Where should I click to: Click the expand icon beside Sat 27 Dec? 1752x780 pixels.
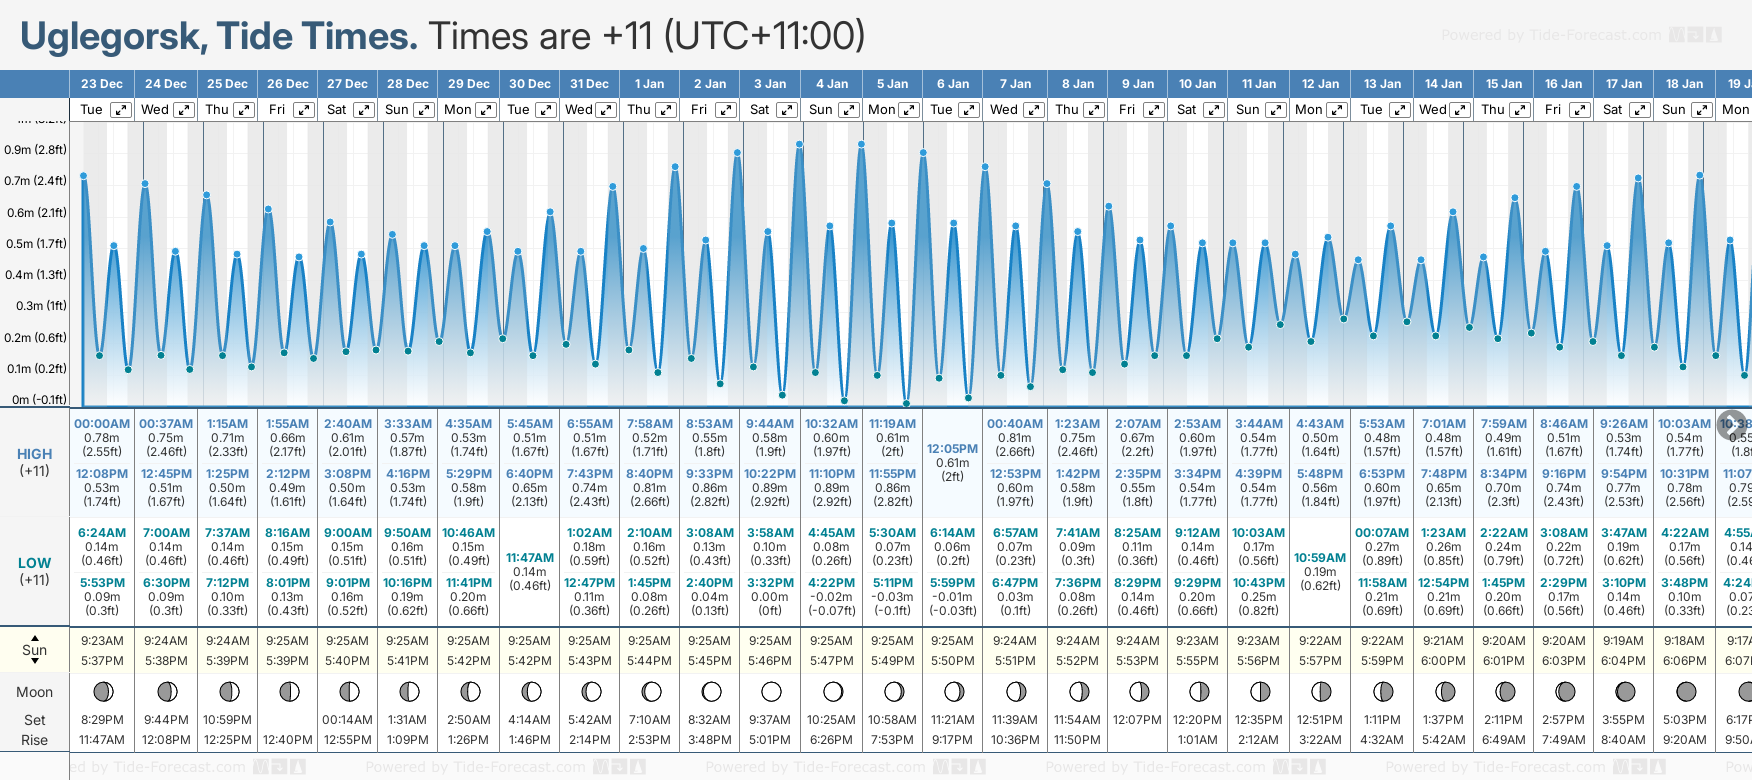(364, 110)
